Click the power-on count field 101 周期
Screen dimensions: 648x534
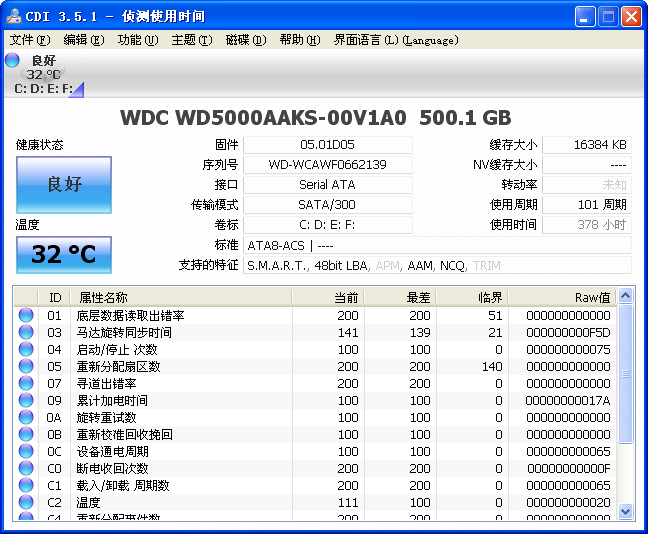coord(587,205)
